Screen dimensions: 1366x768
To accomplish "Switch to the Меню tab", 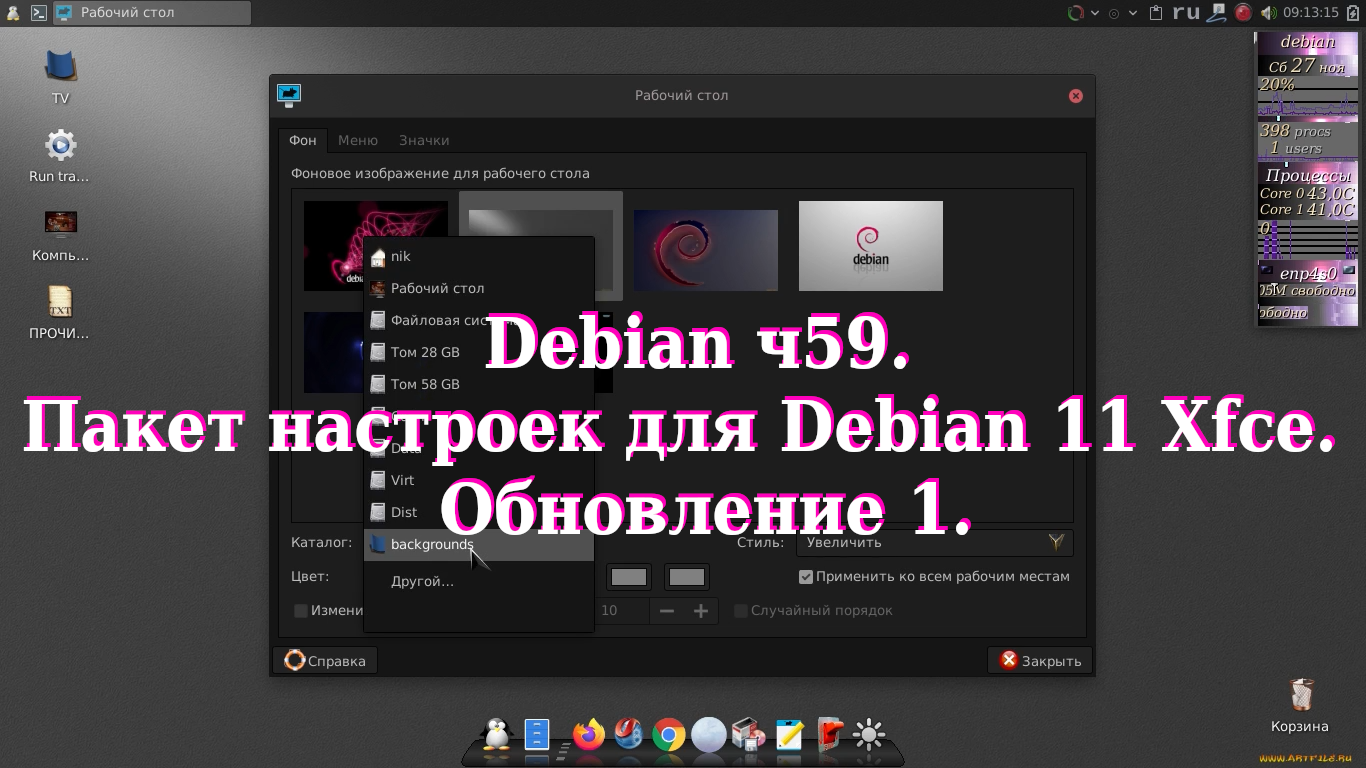I will click(x=358, y=141).
